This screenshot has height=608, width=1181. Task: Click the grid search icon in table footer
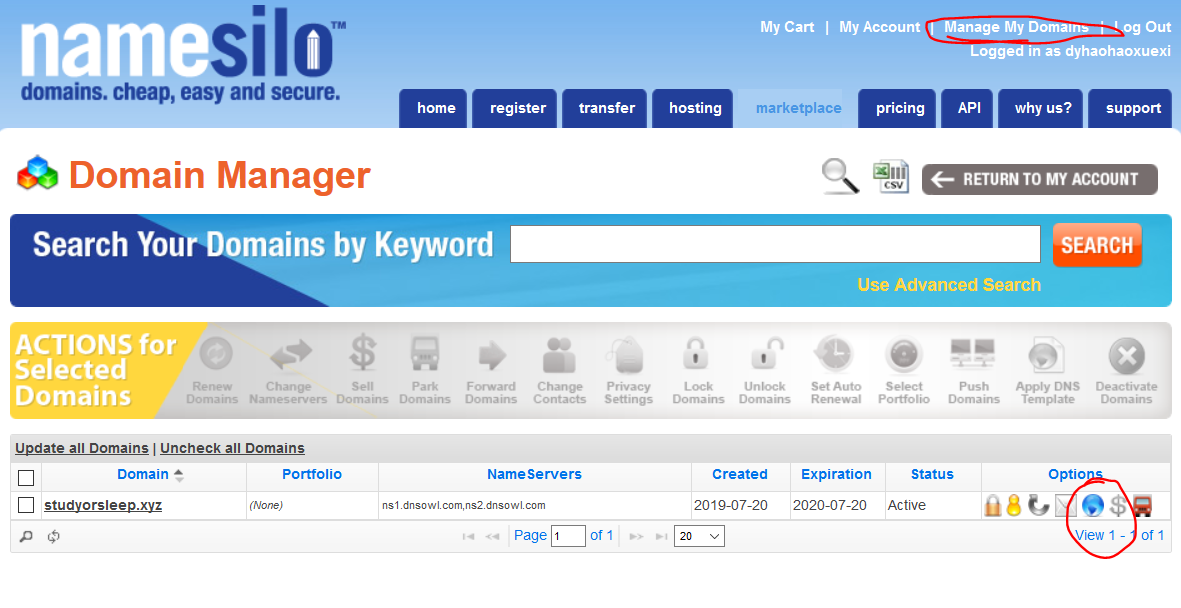click(26, 536)
